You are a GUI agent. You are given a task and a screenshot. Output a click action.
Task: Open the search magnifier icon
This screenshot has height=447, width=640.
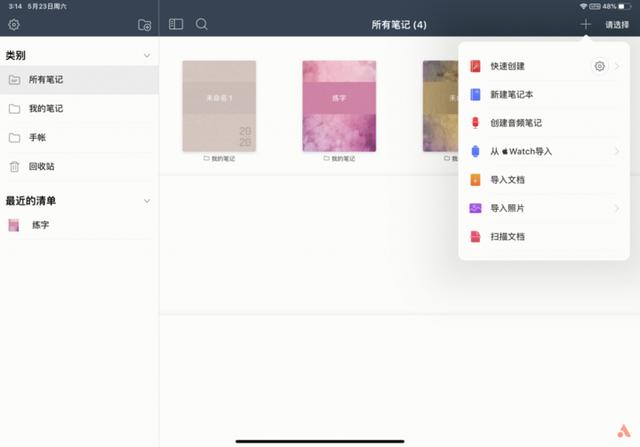coord(201,24)
